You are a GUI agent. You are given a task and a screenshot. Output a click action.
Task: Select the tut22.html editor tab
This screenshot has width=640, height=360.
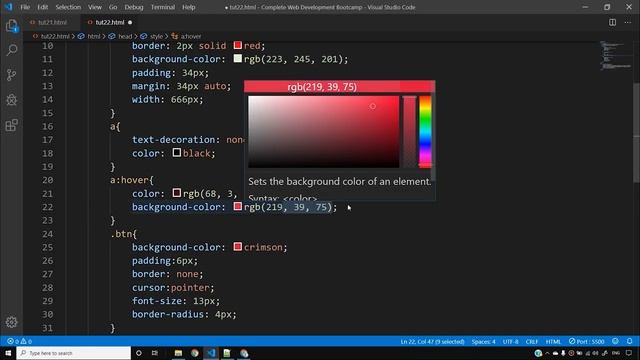pyautogui.click(x=109, y=22)
